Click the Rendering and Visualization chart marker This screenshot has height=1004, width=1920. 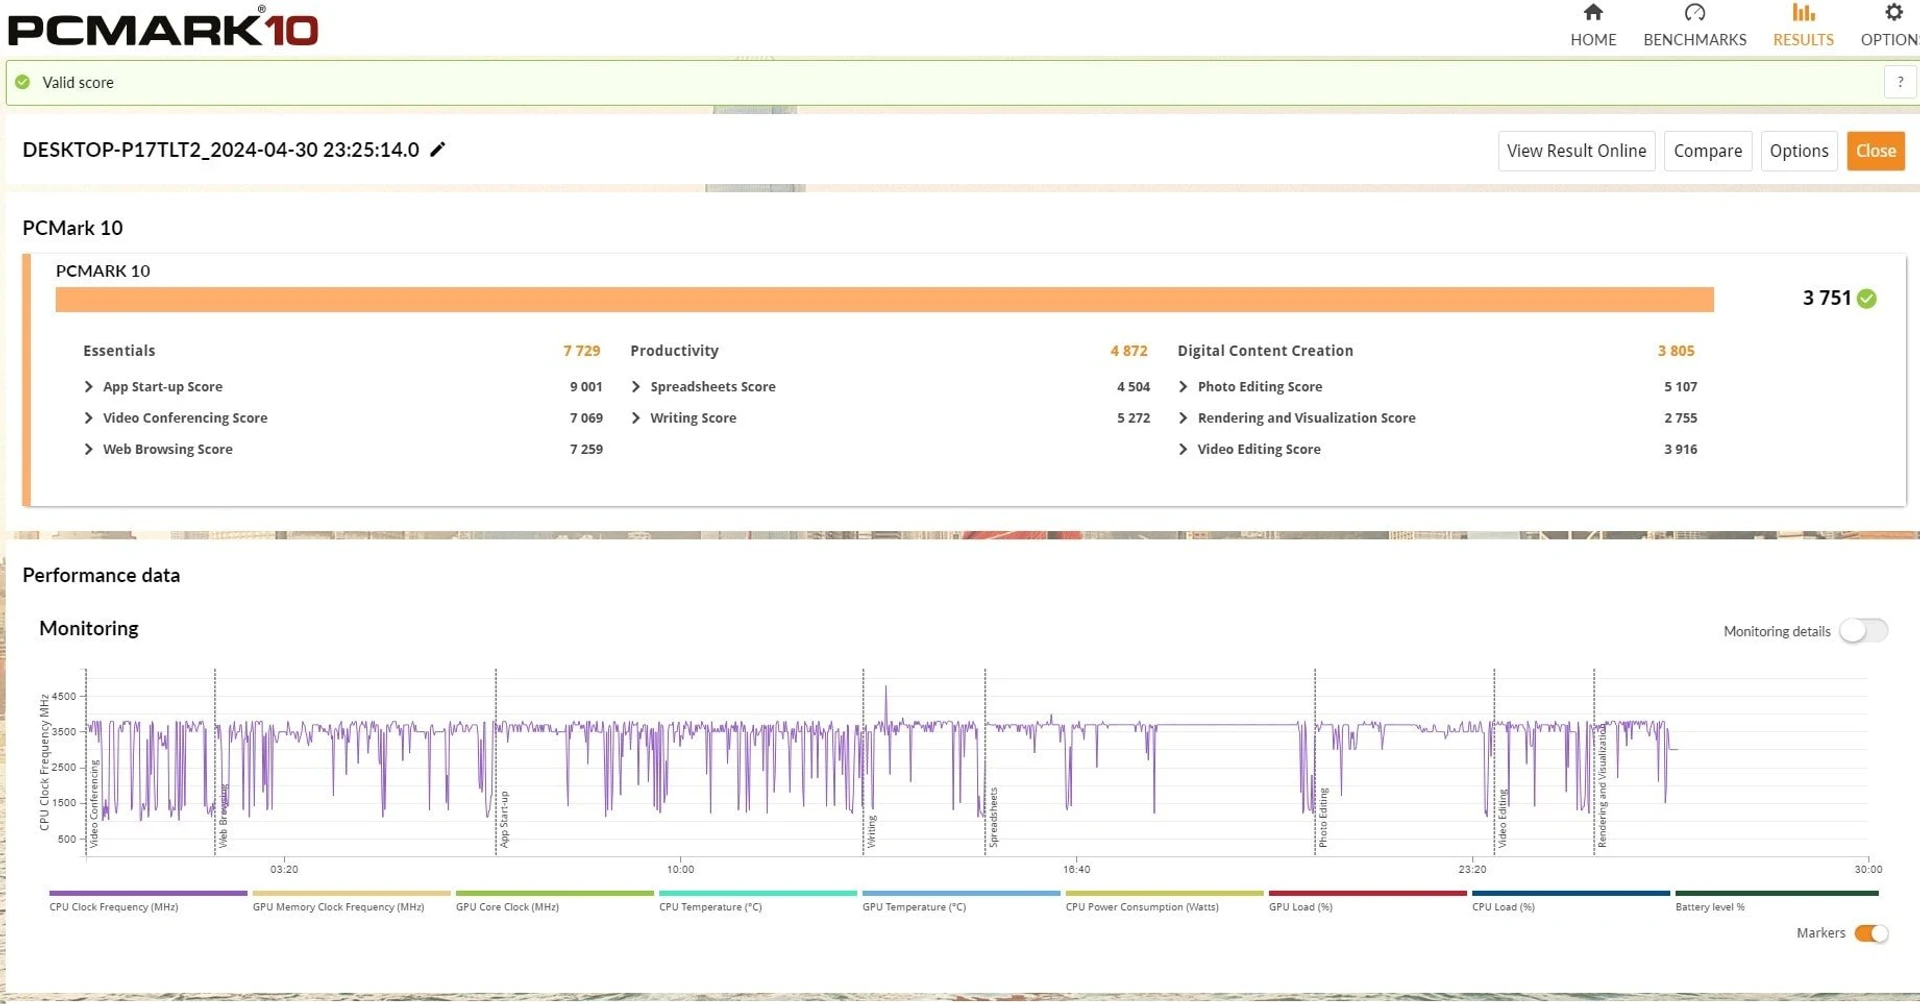pyautogui.click(x=1602, y=787)
